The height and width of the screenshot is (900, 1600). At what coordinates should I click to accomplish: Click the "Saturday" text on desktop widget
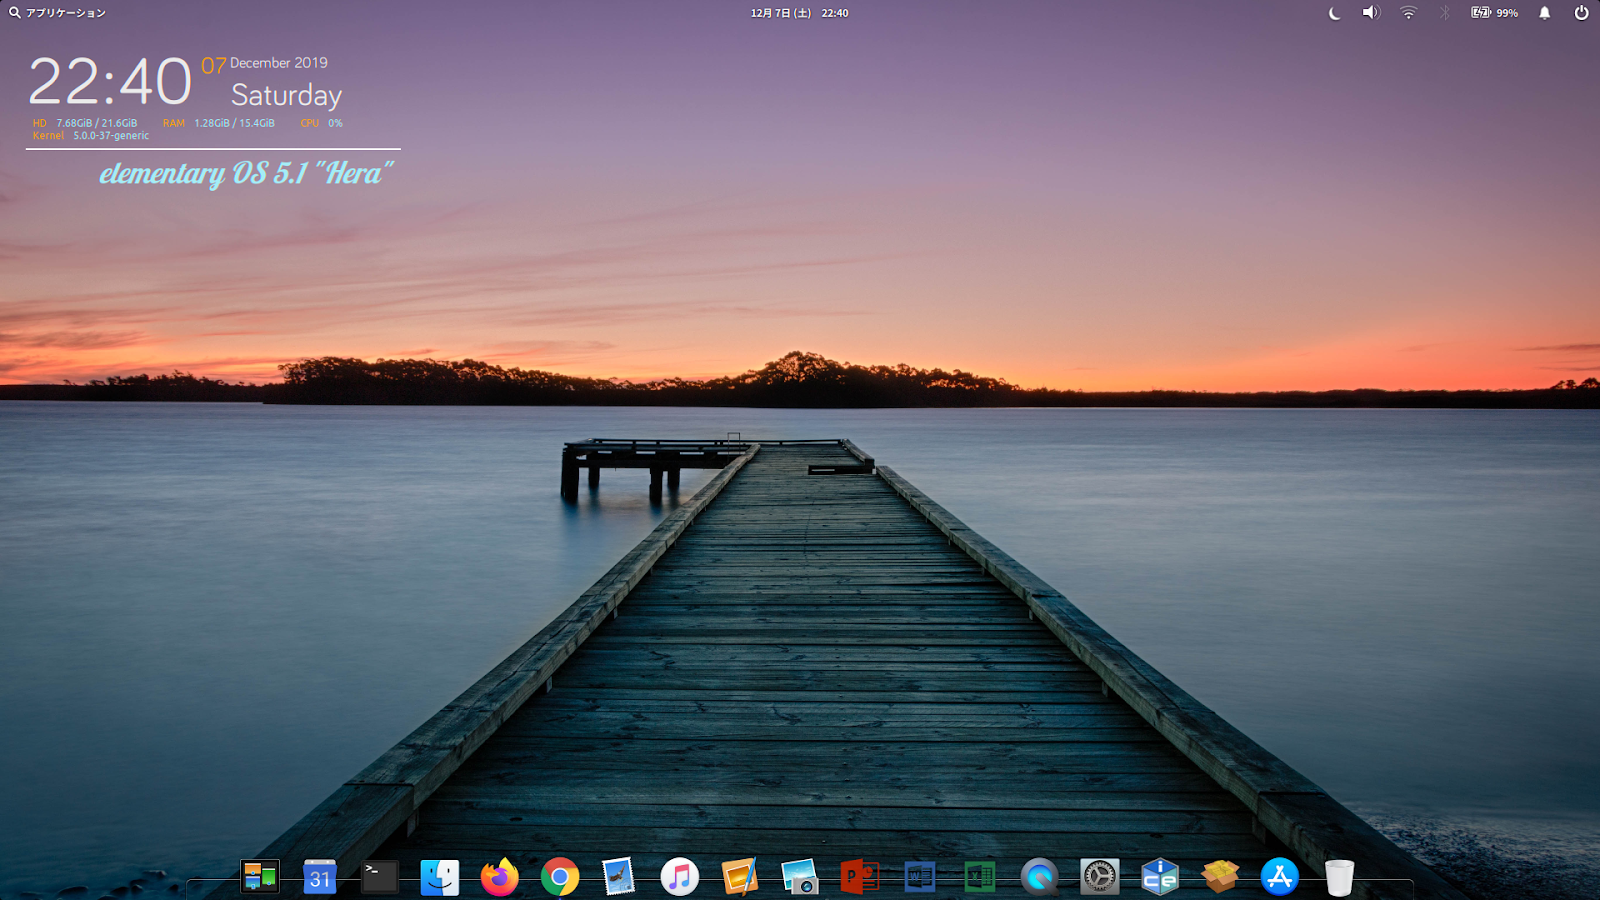[286, 96]
